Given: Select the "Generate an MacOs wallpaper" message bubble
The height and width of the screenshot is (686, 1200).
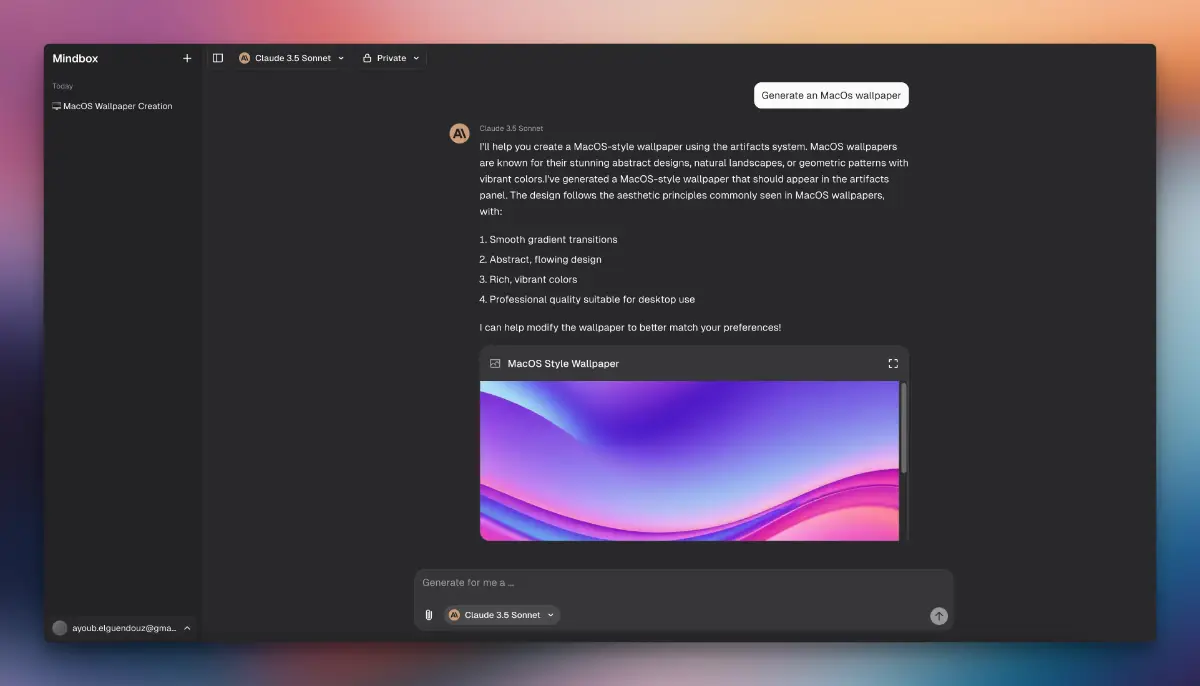Looking at the screenshot, I should [831, 96].
